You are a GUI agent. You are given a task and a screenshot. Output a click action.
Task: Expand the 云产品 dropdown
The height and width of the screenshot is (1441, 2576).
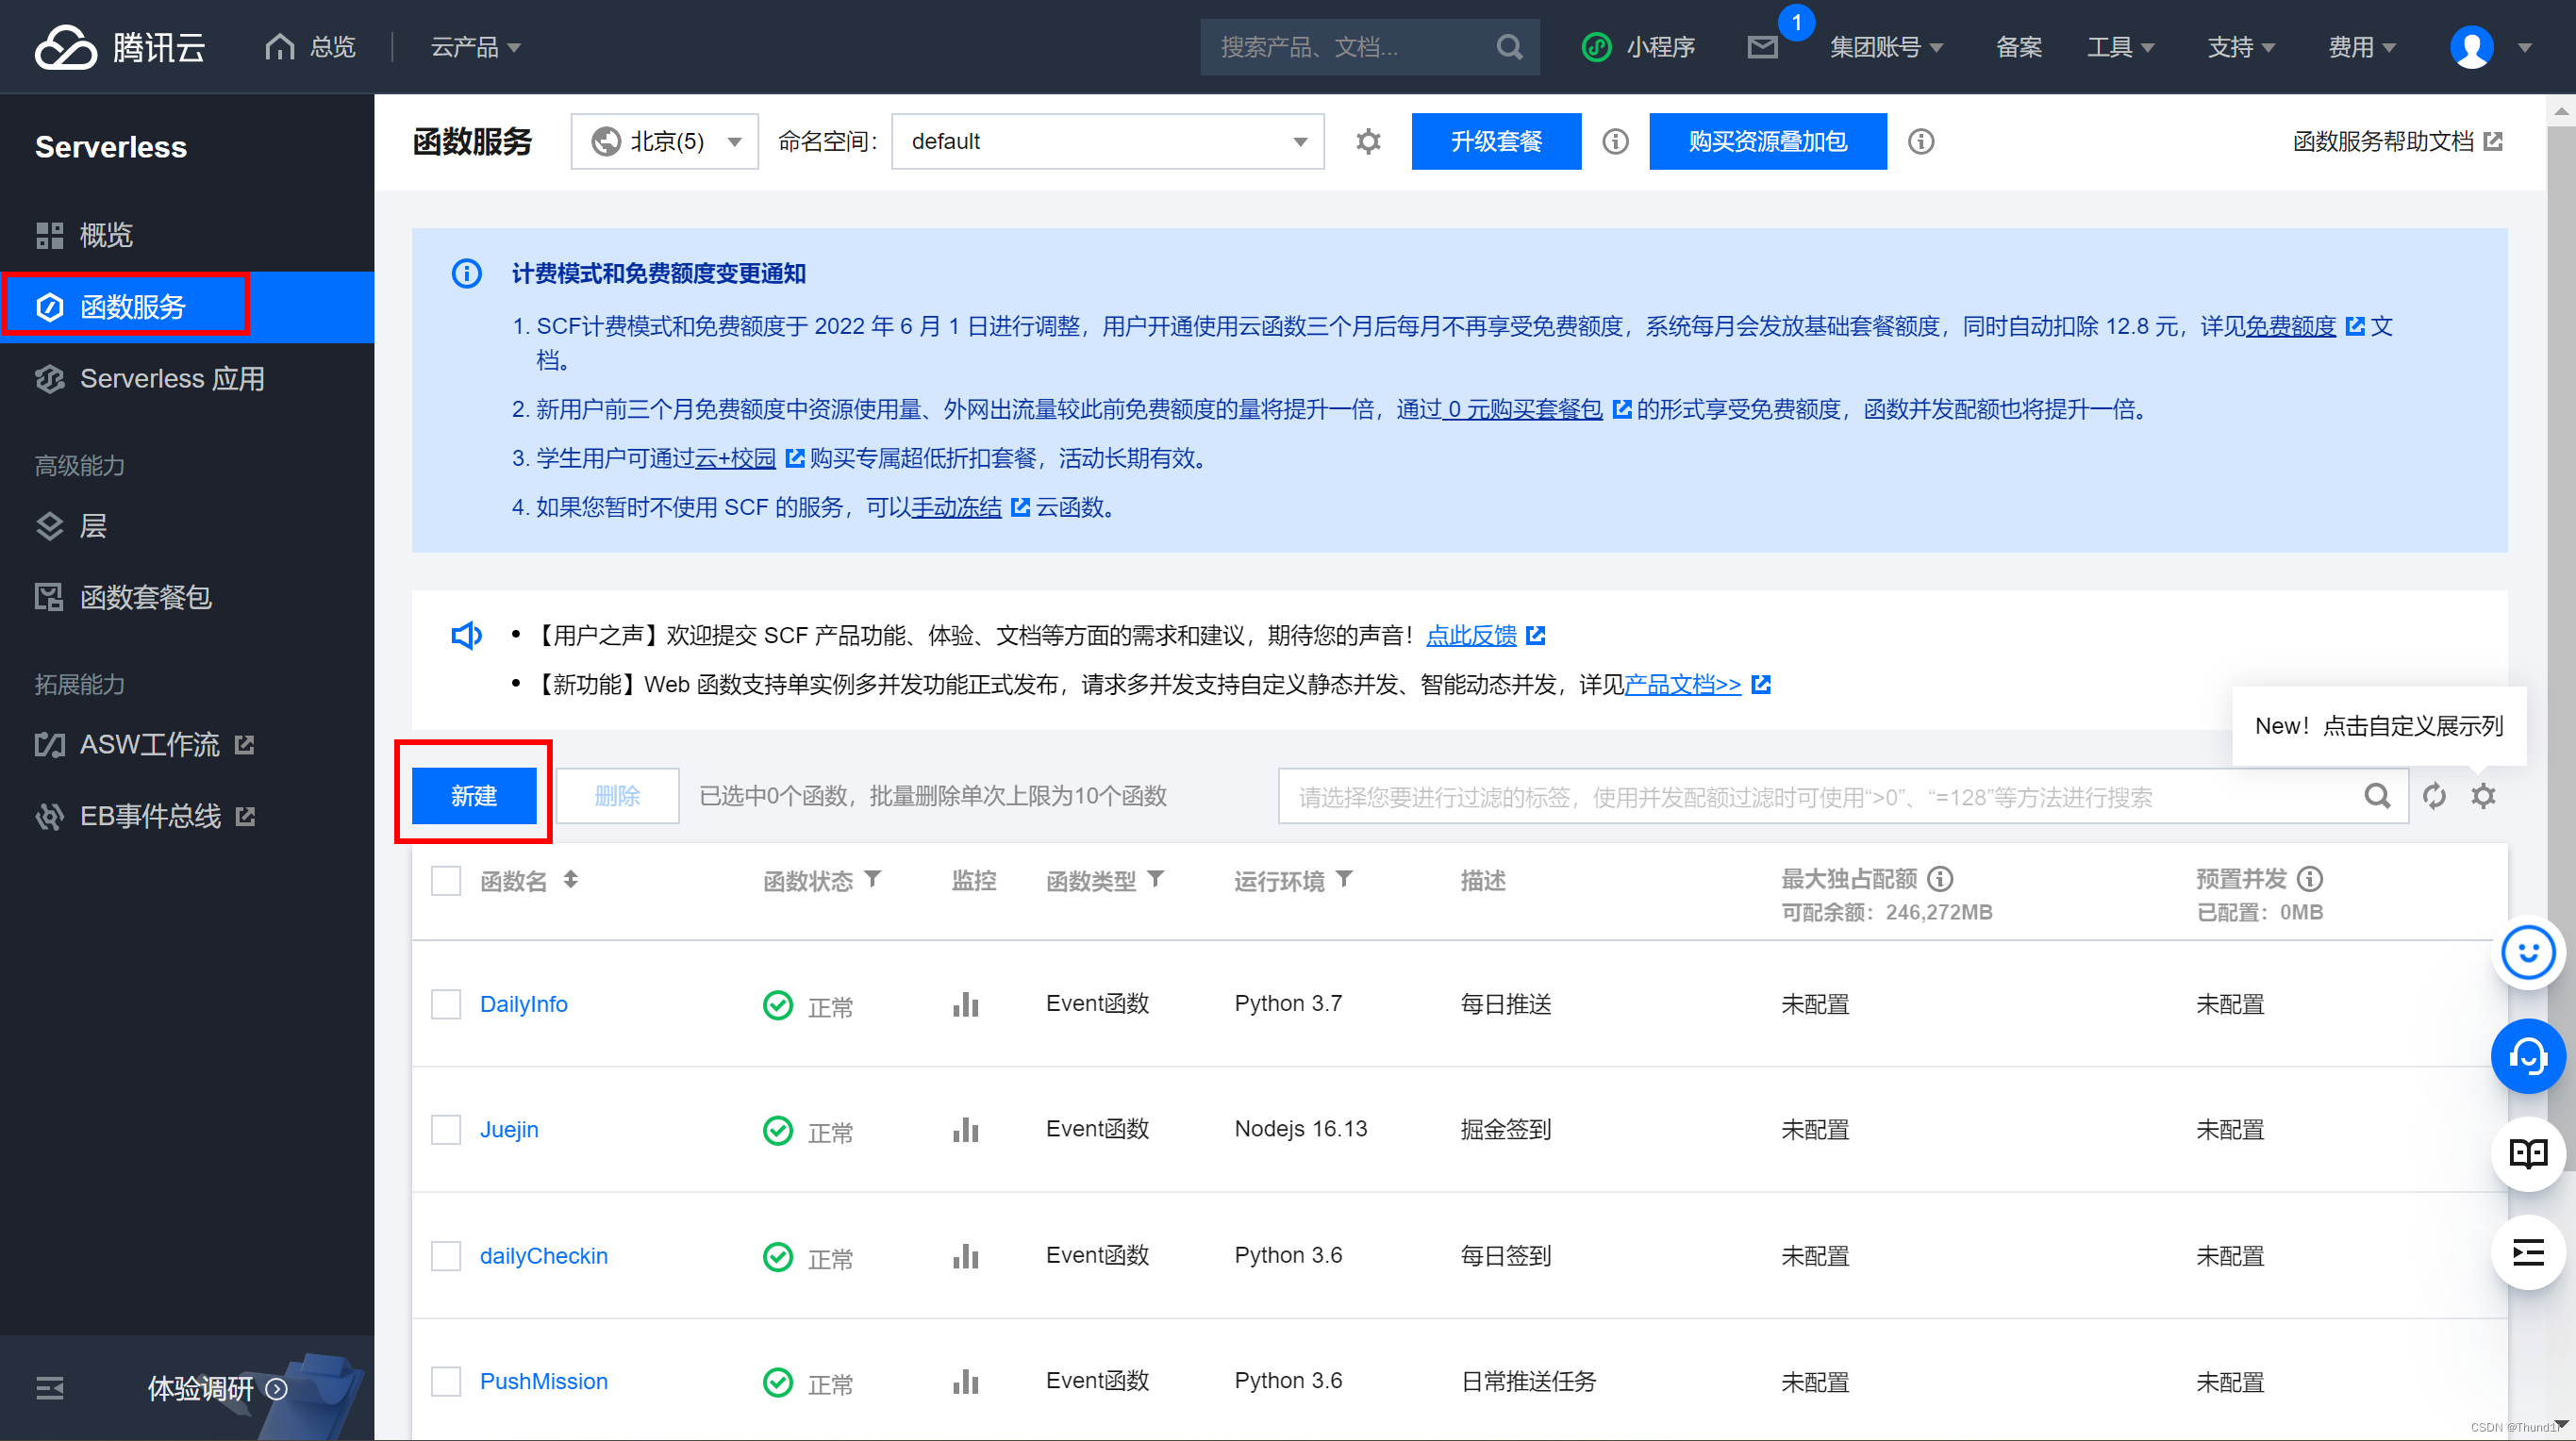tap(475, 47)
